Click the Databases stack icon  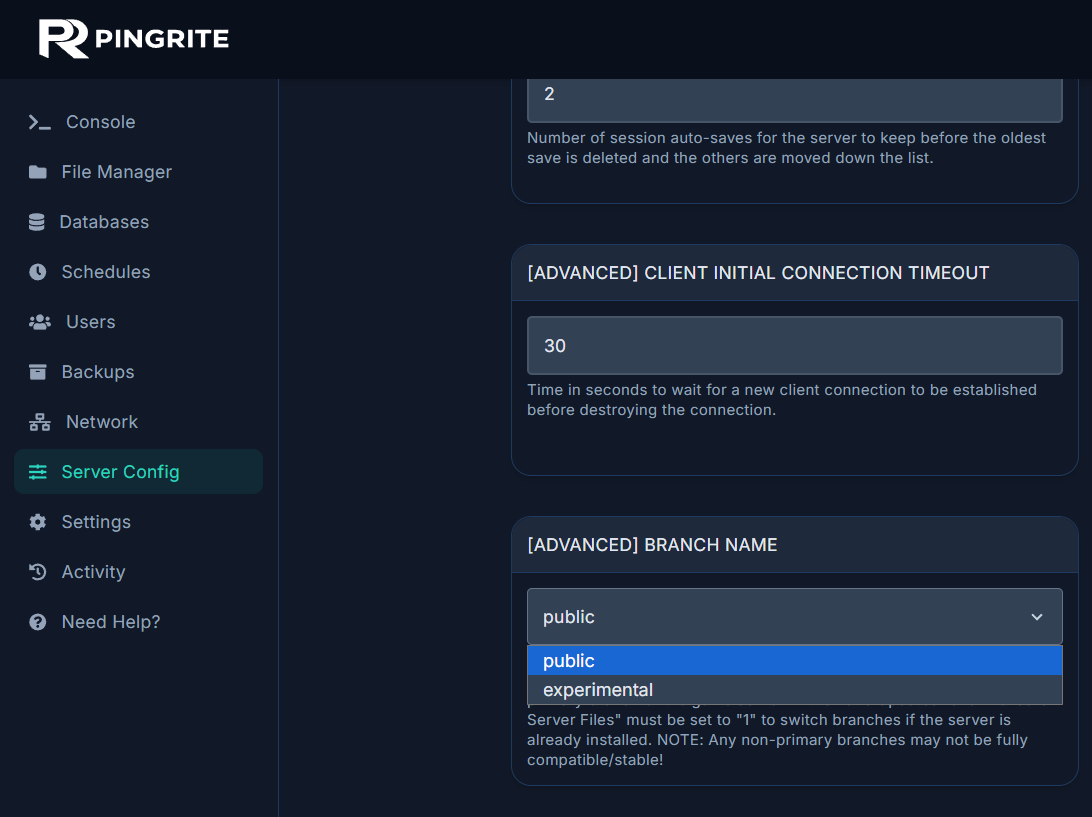pyautogui.click(x=38, y=221)
